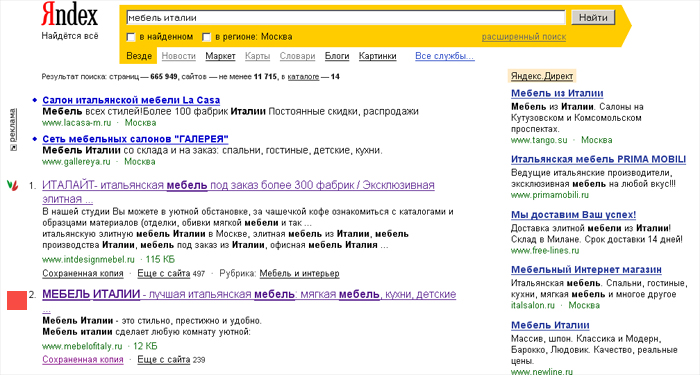Click www.primamobili.ru URL
Viewport: 700px width, 375px height.
click(x=550, y=195)
